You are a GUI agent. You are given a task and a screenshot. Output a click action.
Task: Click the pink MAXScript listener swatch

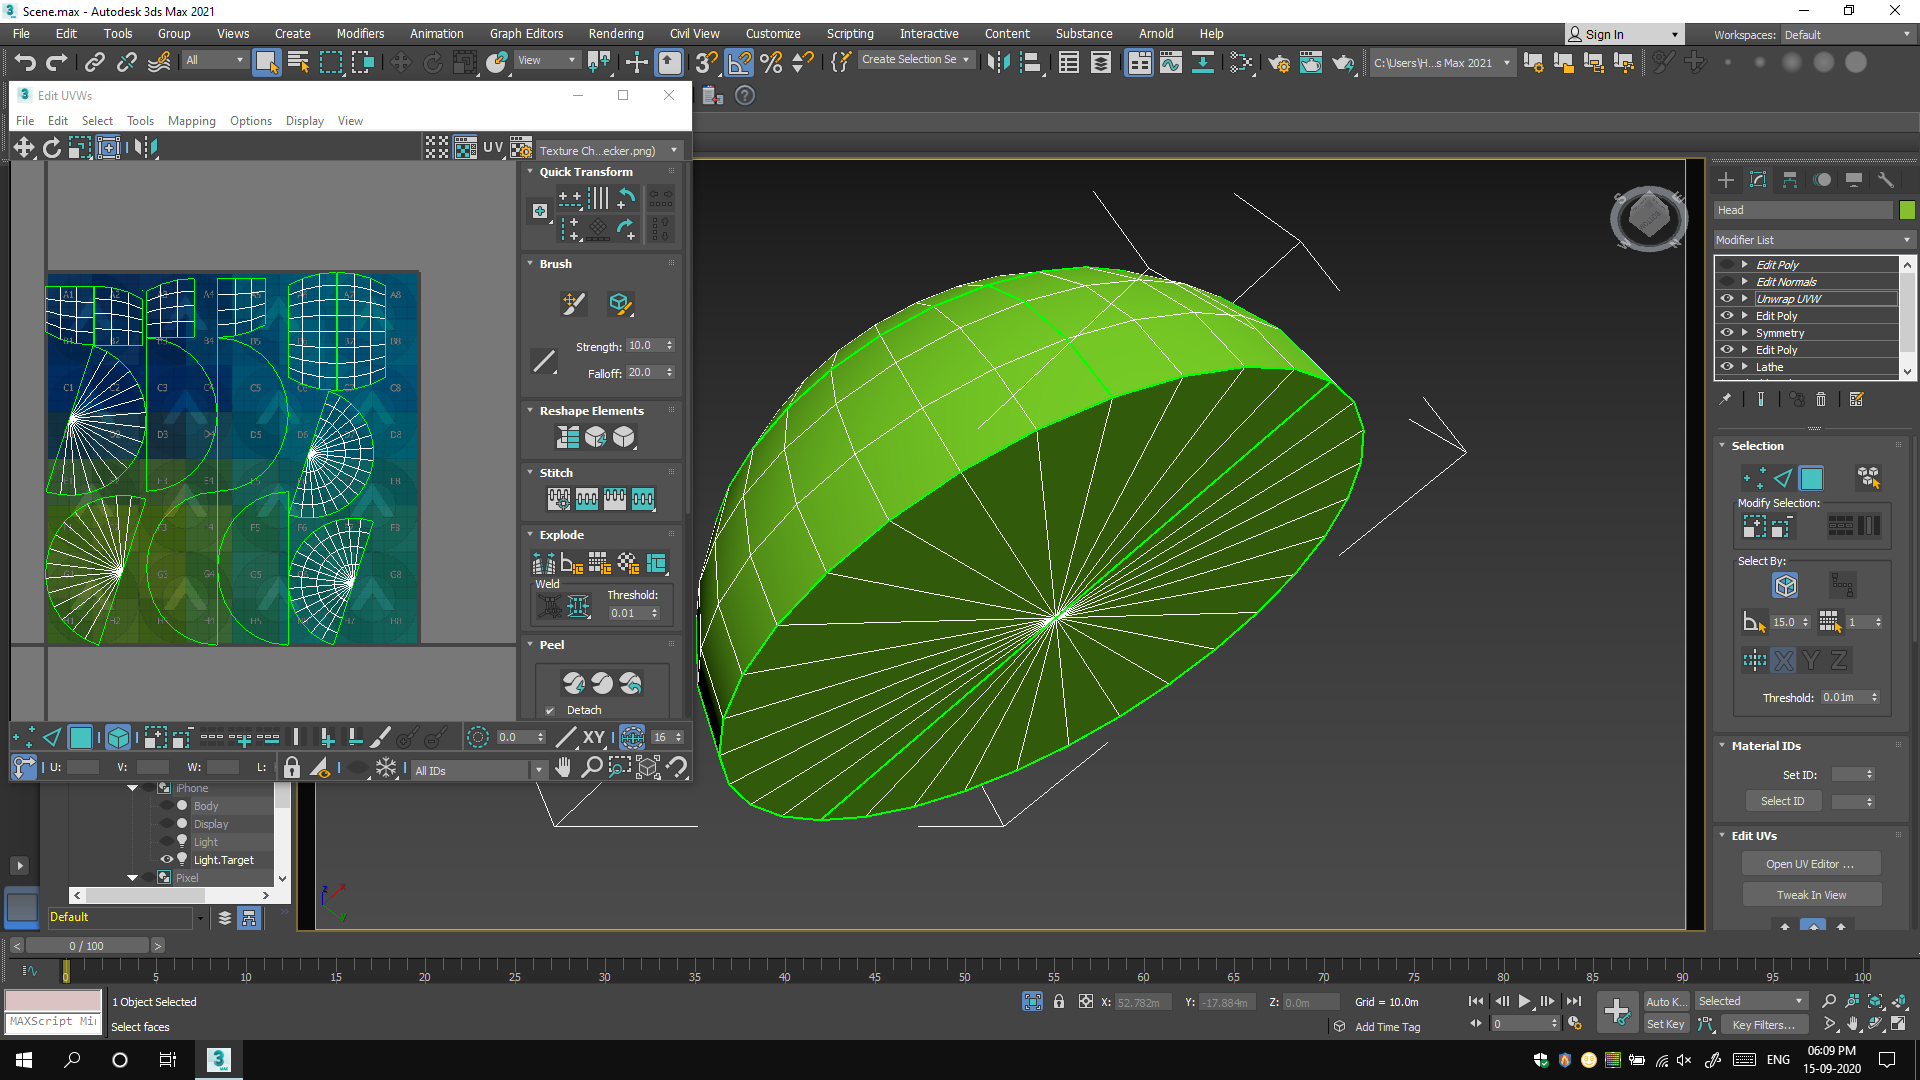(54, 1001)
